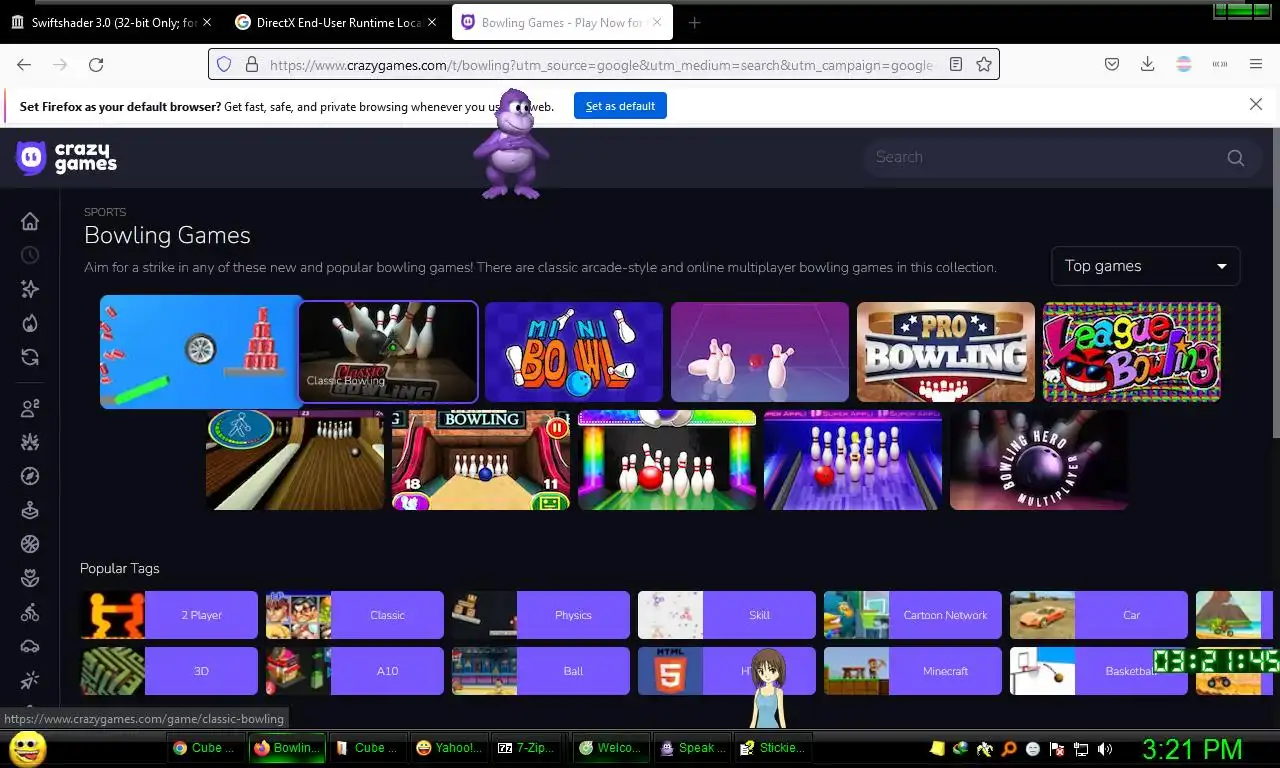Open the Classic tag
The width and height of the screenshot is (1280, 768).
coord(355,615)
